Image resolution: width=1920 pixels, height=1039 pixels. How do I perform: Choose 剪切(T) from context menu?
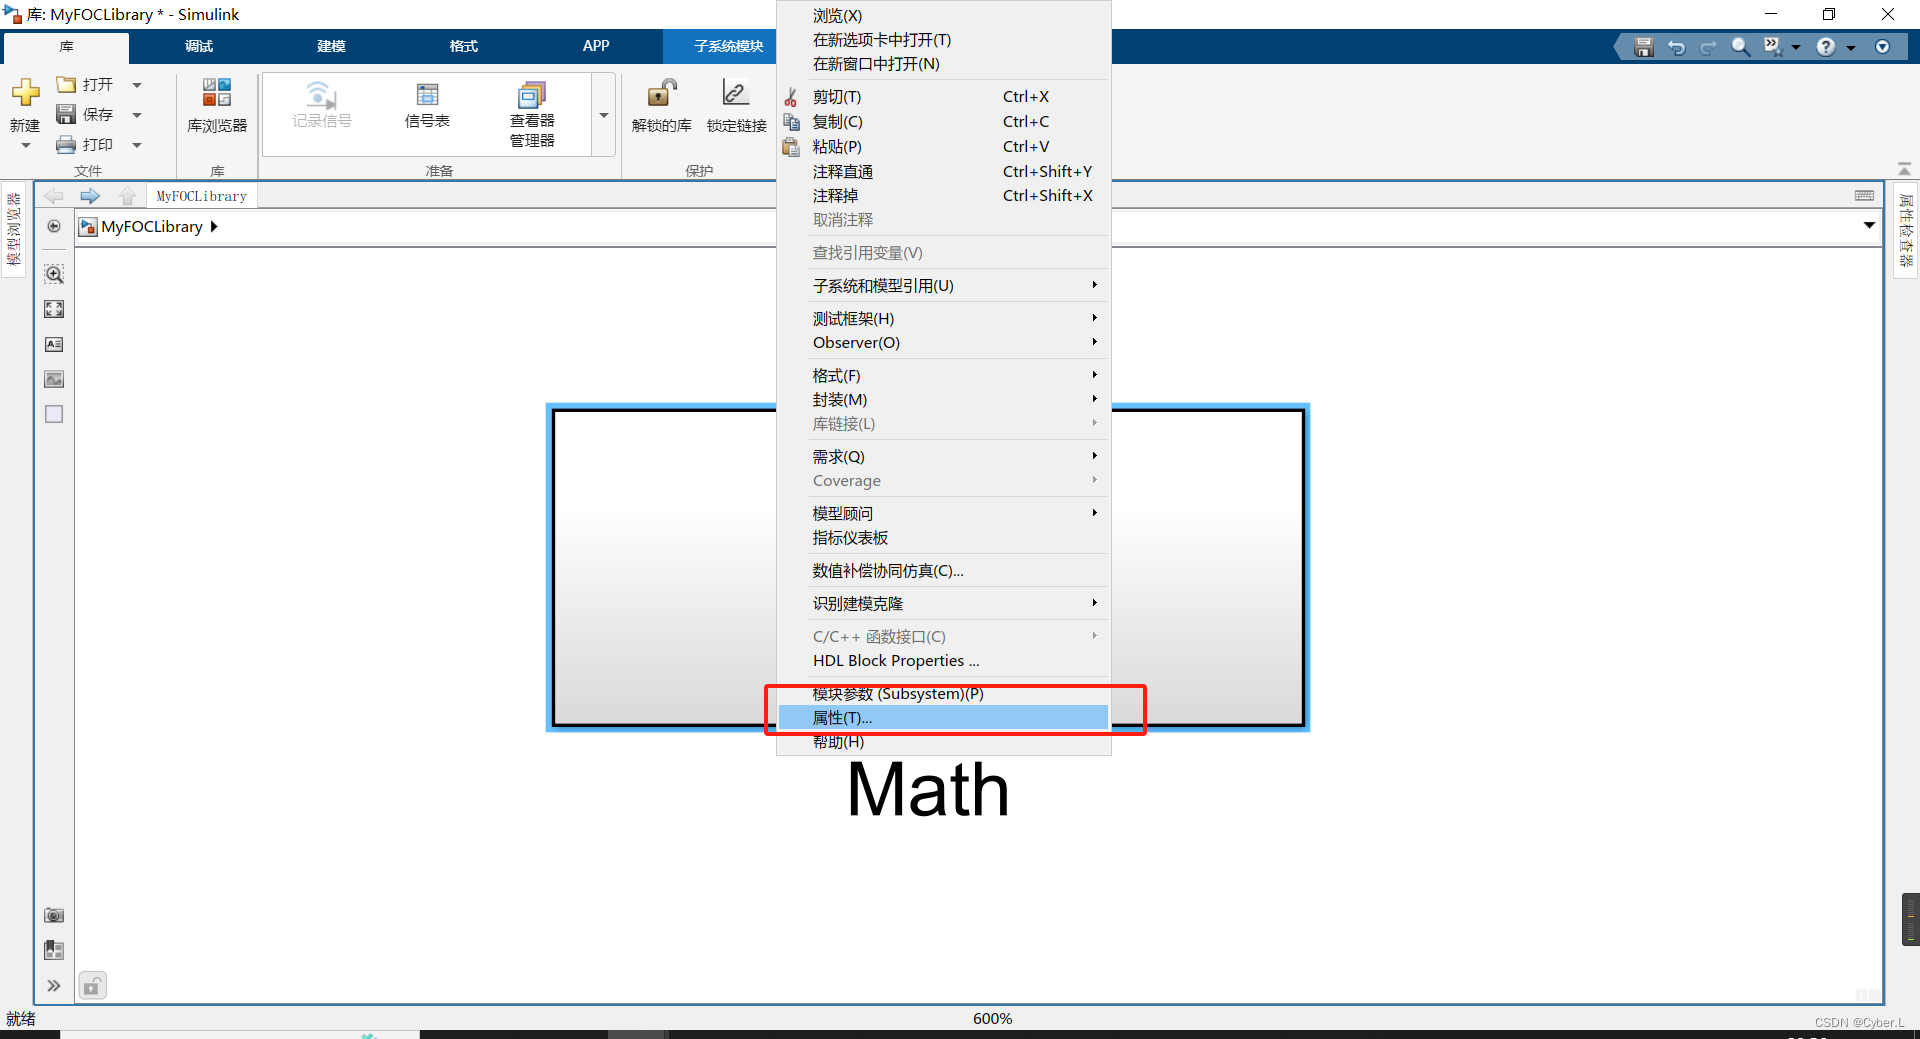(943, 97)
